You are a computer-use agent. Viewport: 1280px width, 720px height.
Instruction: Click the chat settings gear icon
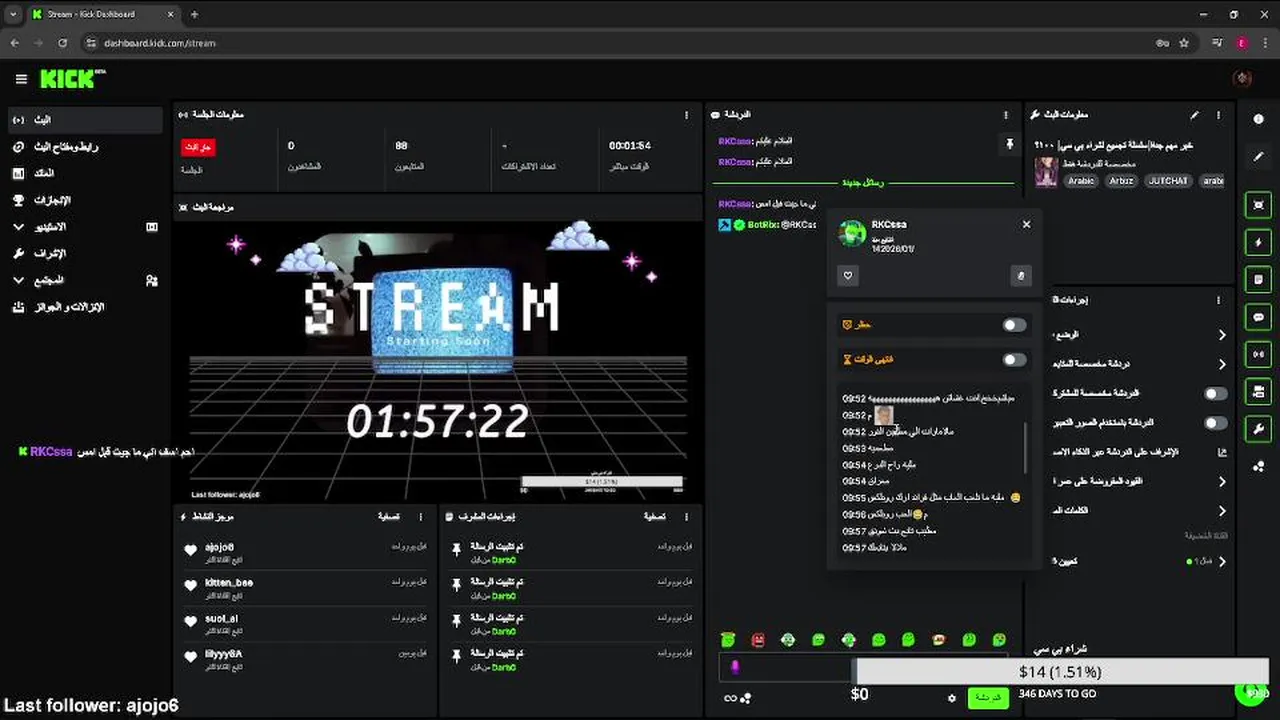point(951,698)
